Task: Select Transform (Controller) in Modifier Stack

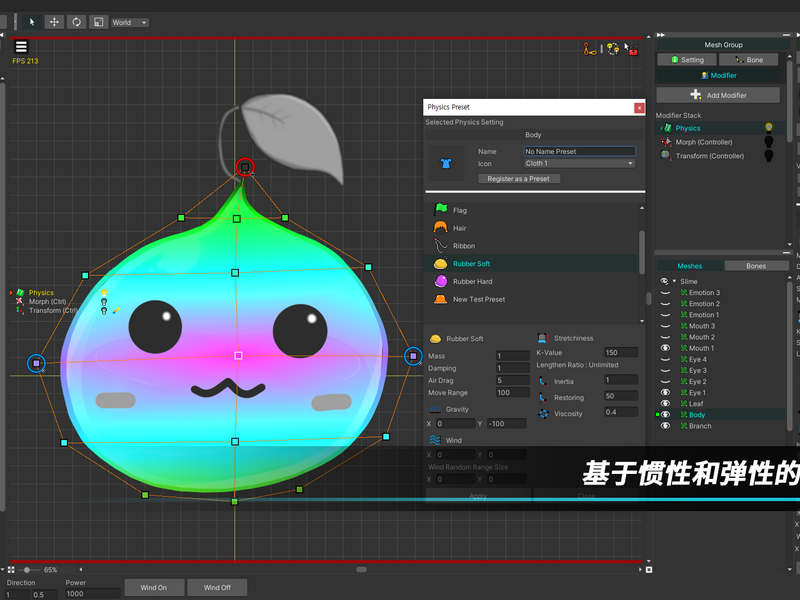Action: 710,156
